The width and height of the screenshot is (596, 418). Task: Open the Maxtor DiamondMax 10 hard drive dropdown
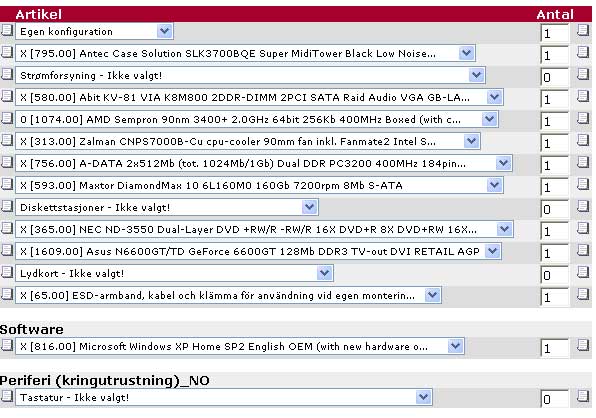point(259,185)
